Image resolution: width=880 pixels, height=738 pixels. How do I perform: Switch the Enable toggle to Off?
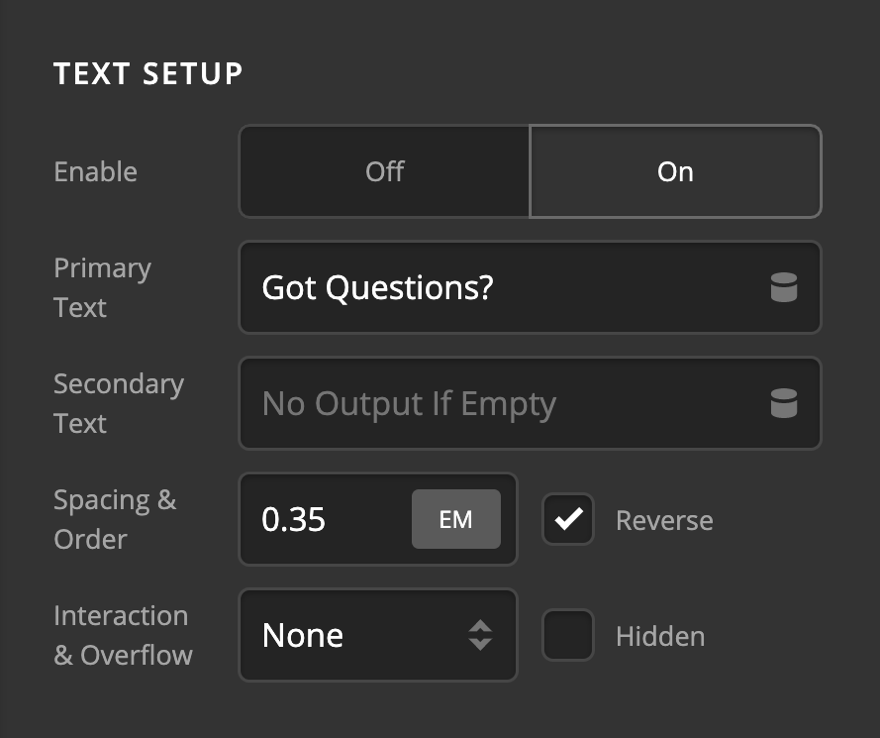coord(383,171)
